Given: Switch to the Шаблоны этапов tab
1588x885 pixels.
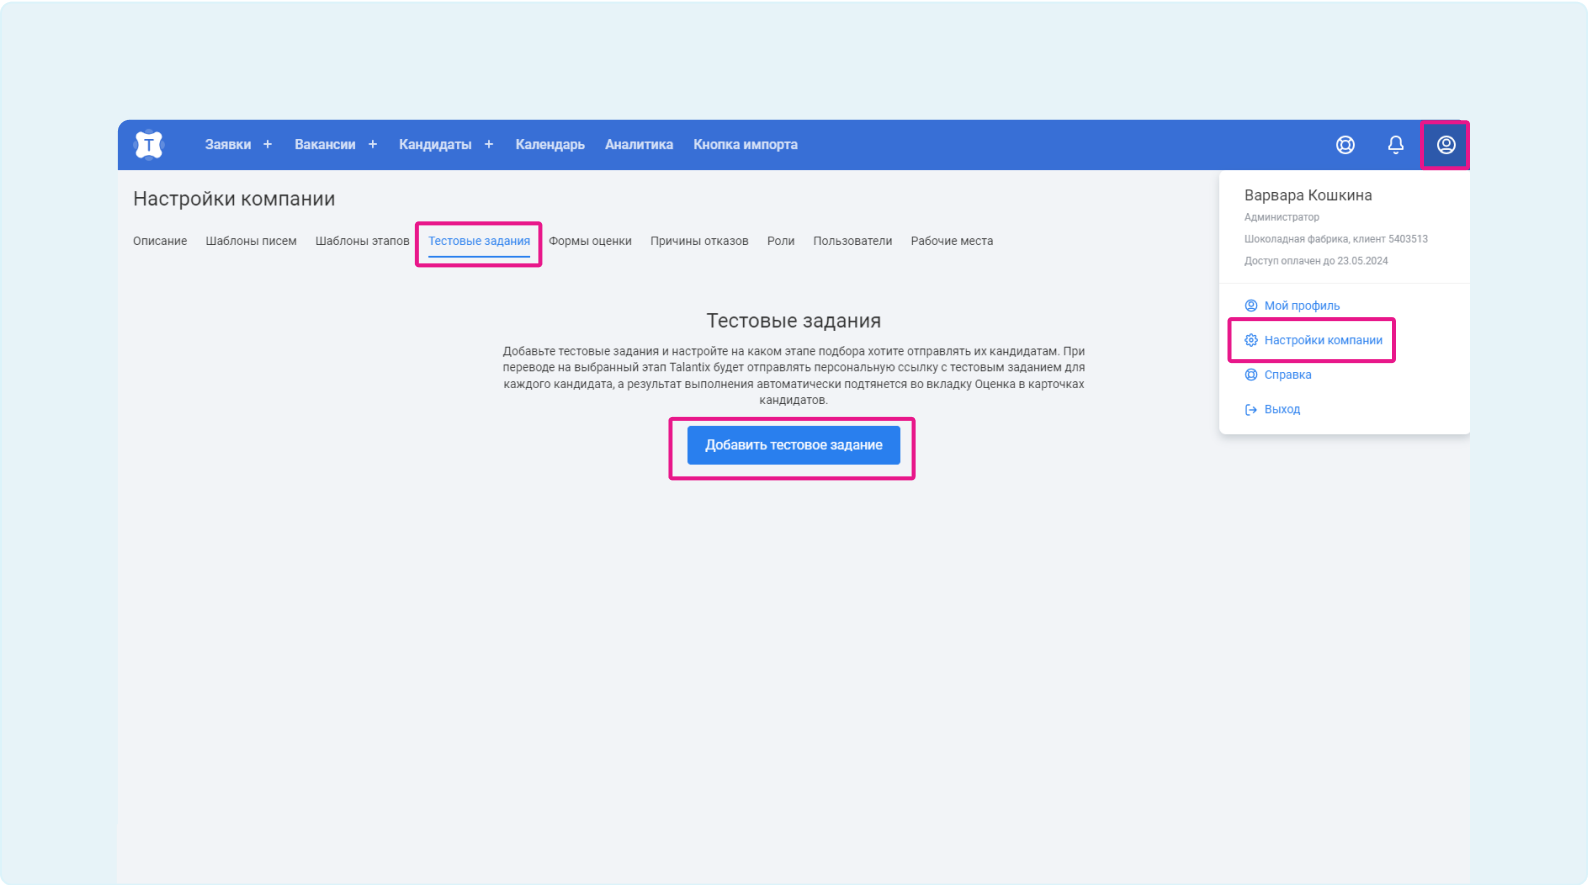Looking at the screenshot, I should 362,241.
